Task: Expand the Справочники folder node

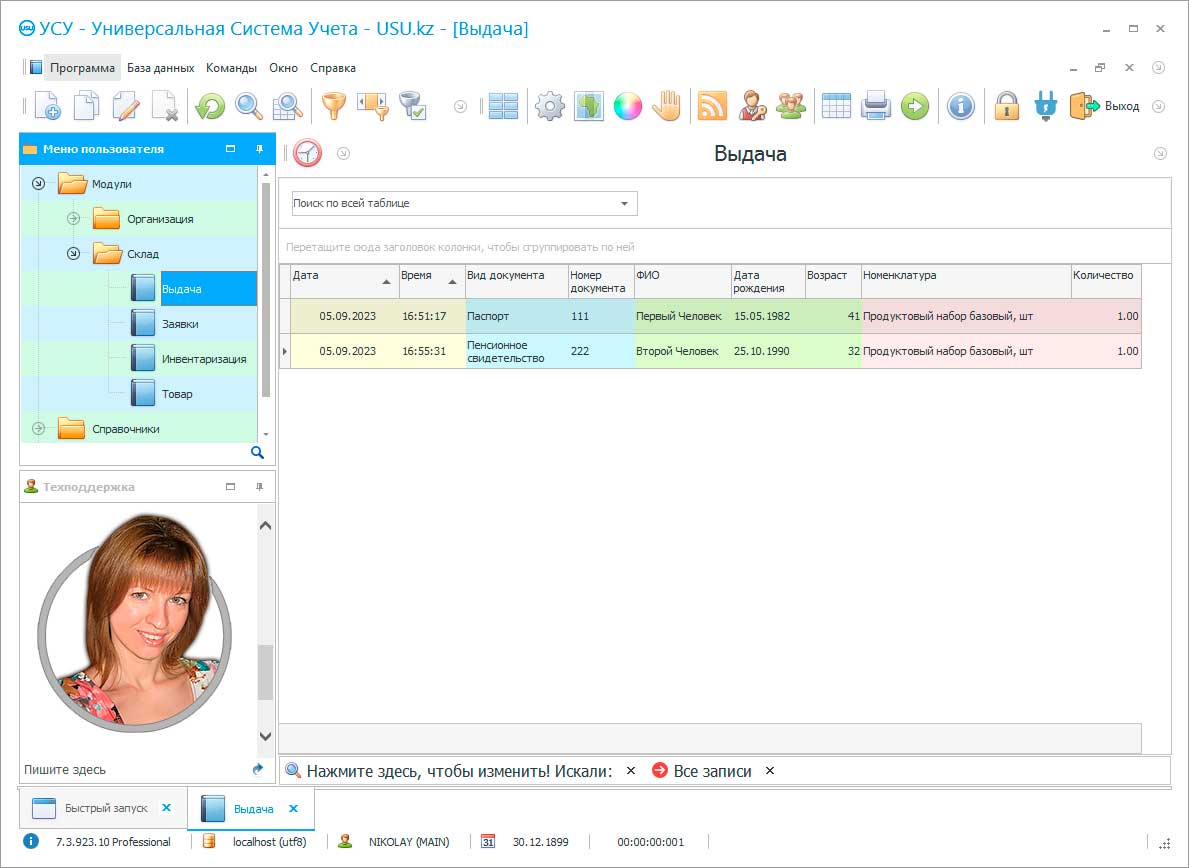Action: pyautogui.click(x=38, y=428)
